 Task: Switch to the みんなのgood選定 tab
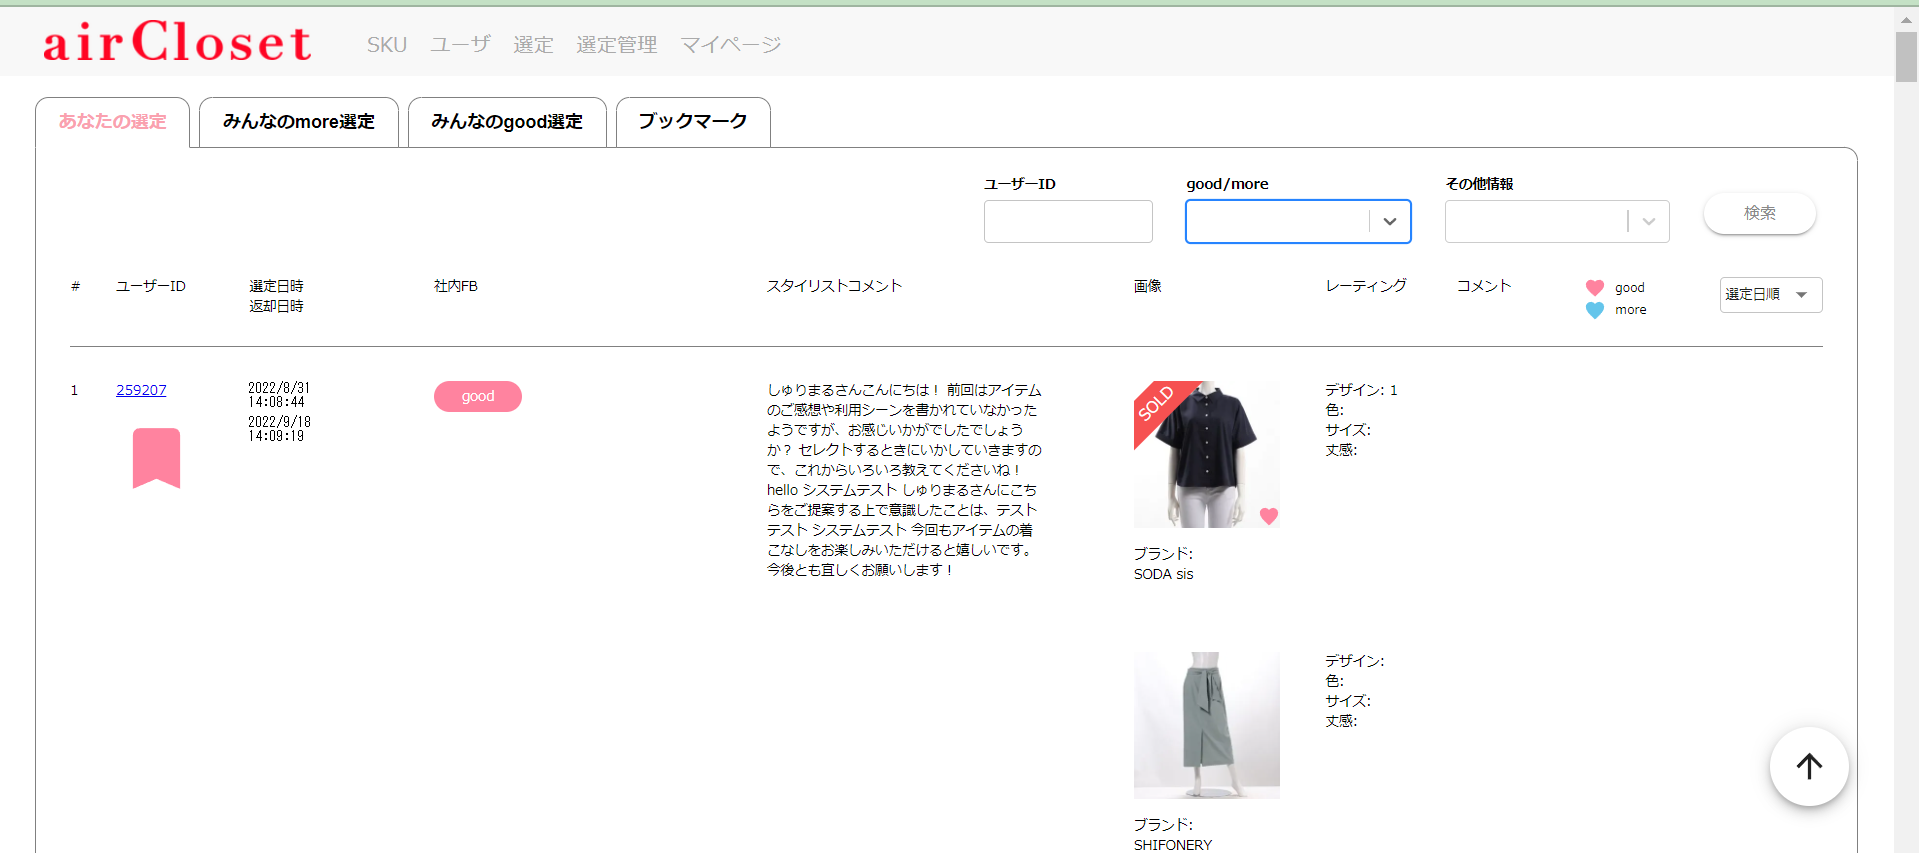506,122
